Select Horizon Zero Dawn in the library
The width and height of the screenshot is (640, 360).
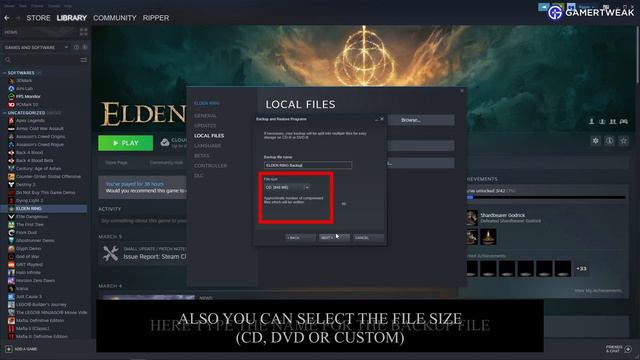(x=35, y=280)
